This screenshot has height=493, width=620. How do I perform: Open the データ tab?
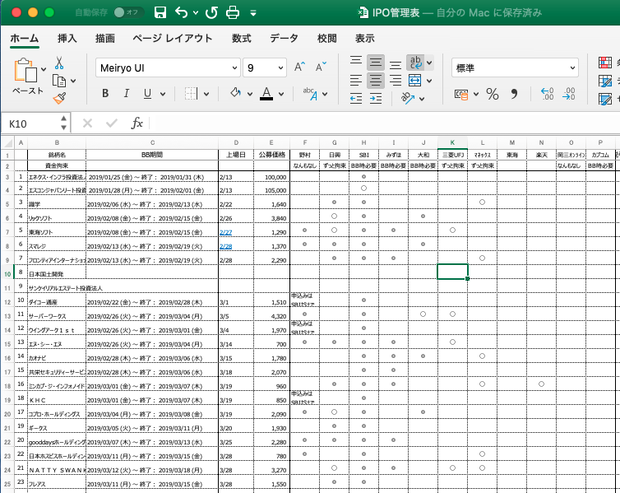[284, 38]
